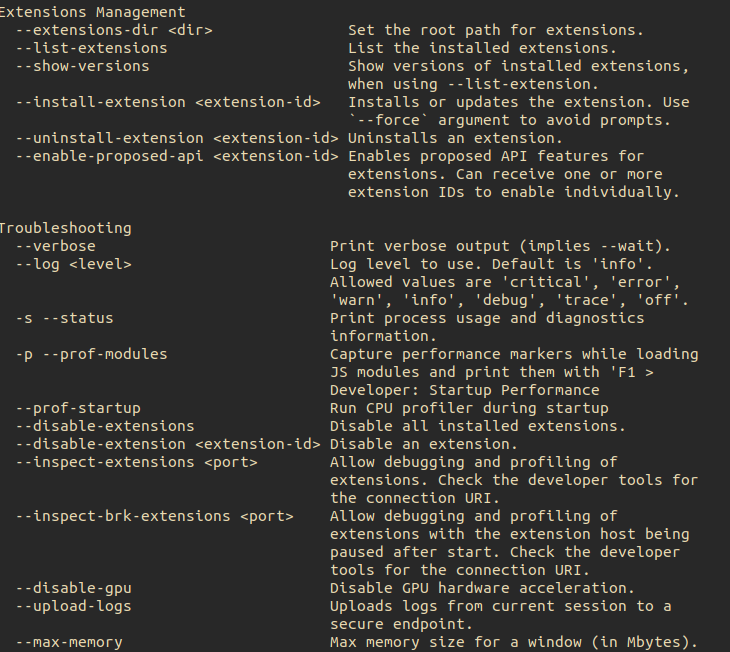Viewport: 730px width, 652px height.
Task: Click the --disable-extensions option text
Action: tap(105, 426)
